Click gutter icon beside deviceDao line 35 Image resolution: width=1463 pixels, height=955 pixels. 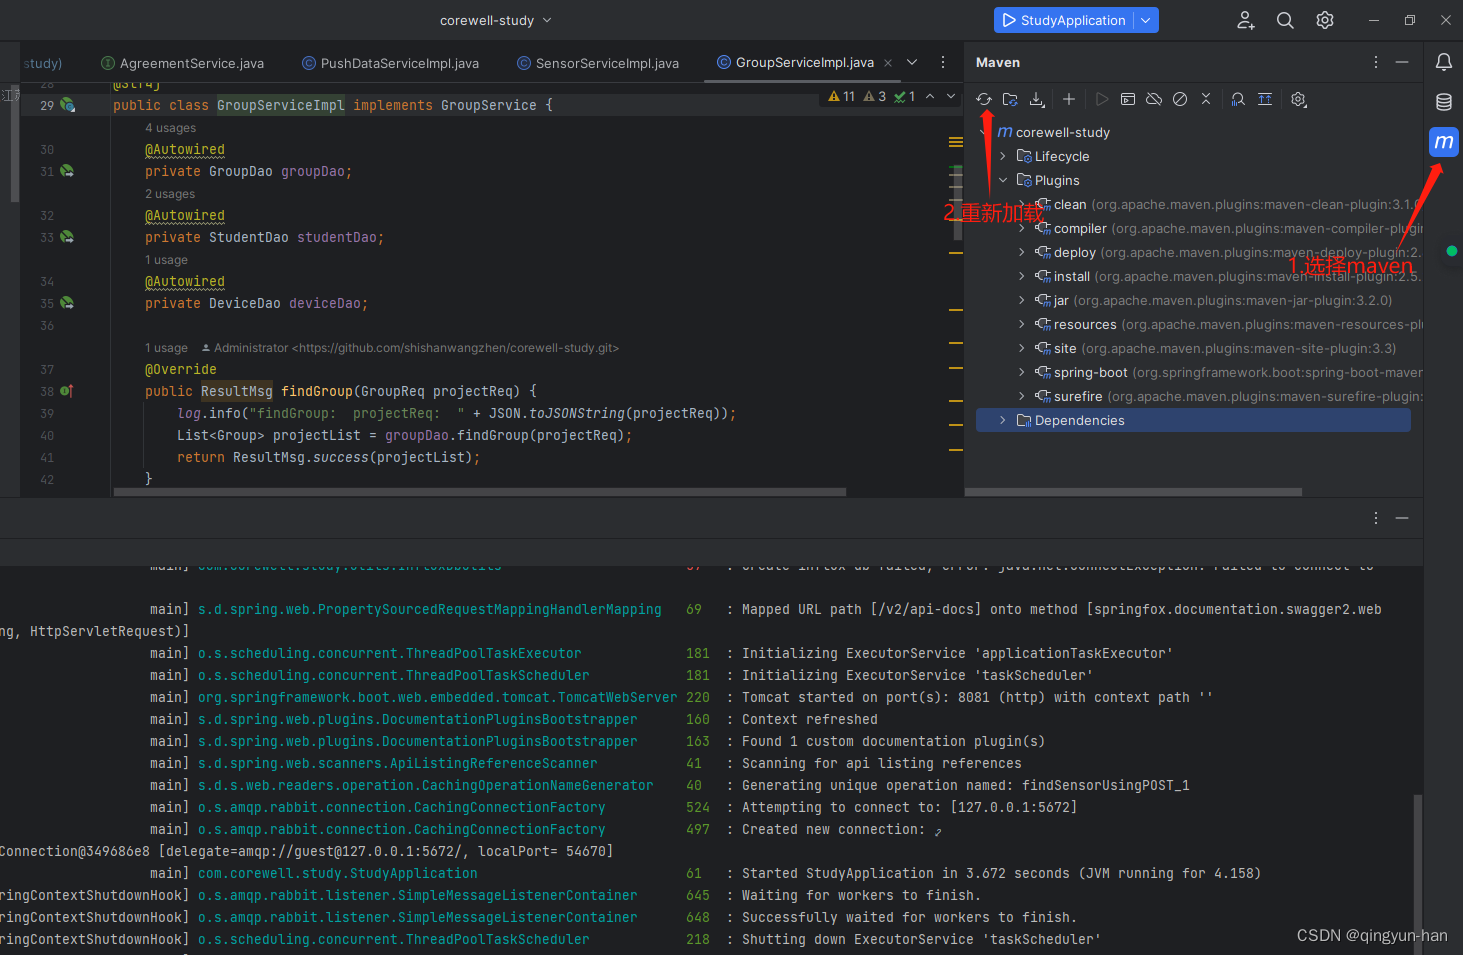click(67, 303)
